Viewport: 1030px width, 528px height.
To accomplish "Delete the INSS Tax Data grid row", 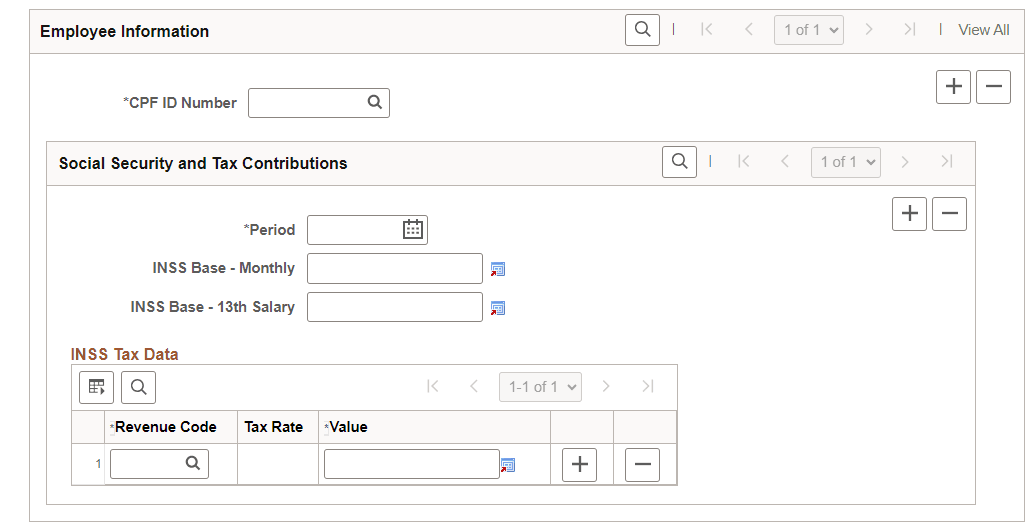I will point(642,465).
